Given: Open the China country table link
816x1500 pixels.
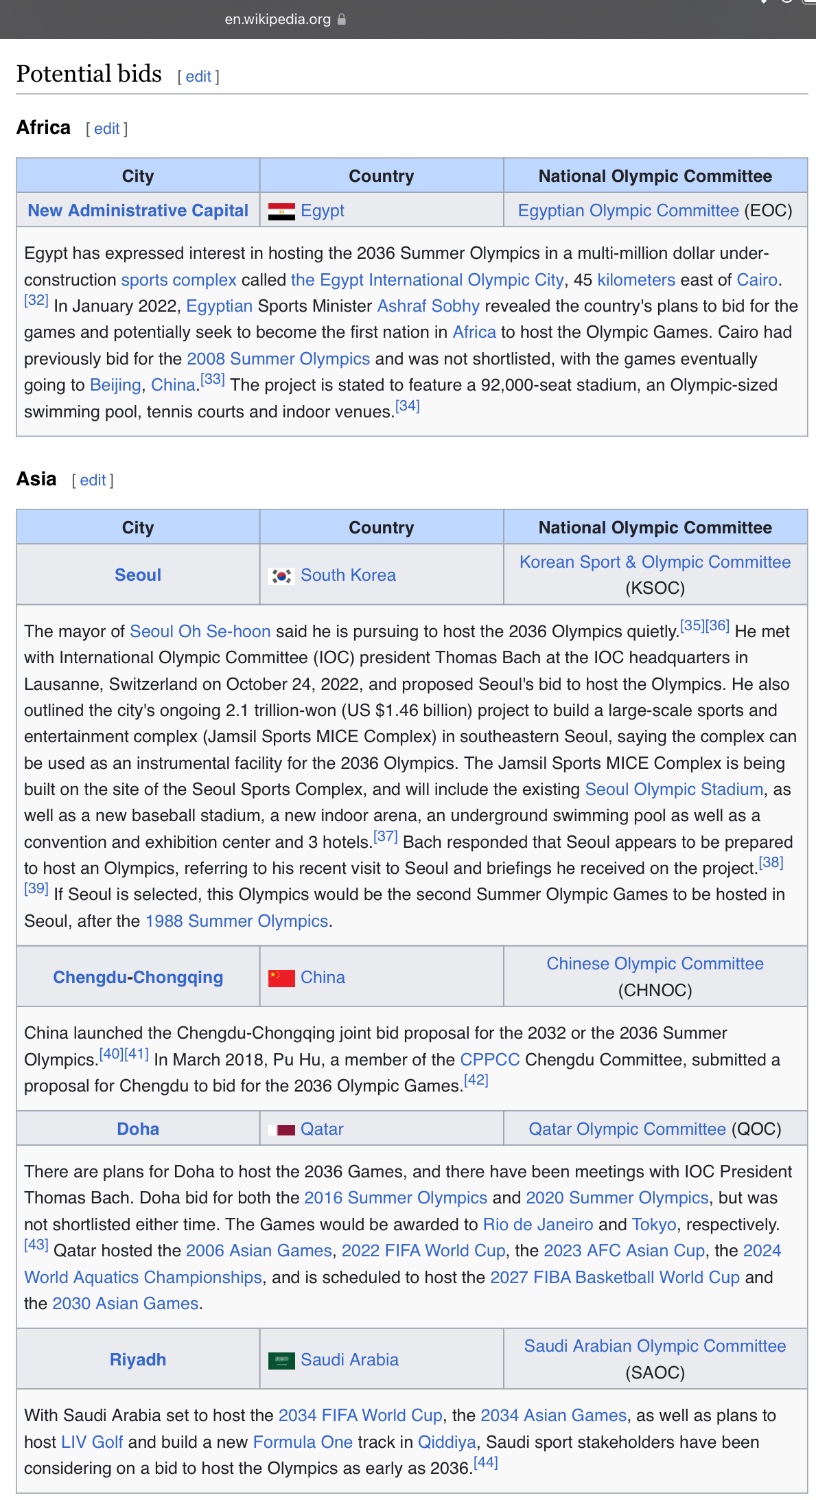Looking at the screenshot, I should (323, 977).
